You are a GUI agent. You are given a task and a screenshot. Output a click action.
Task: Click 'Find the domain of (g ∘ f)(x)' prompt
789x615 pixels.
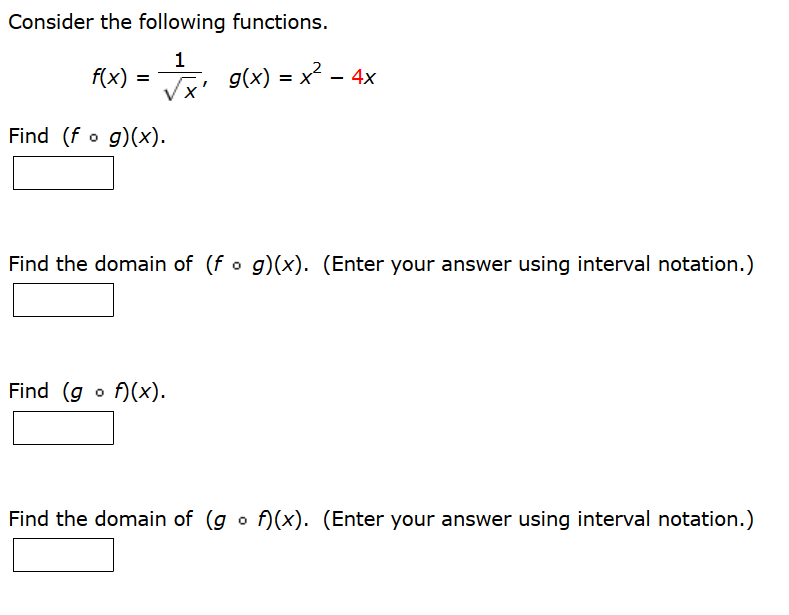tap(159, 519)
